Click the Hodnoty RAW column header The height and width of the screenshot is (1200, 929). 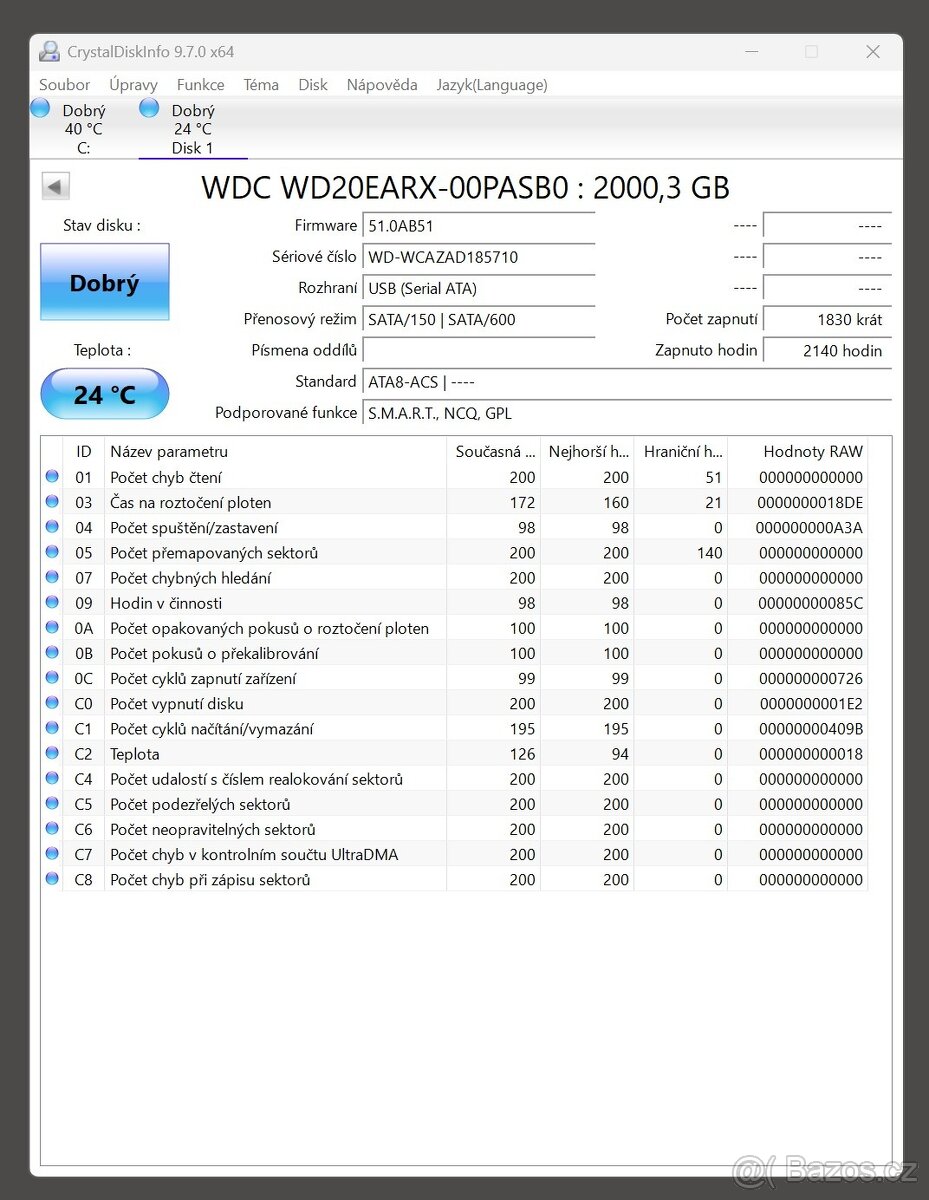click(798, 452)
